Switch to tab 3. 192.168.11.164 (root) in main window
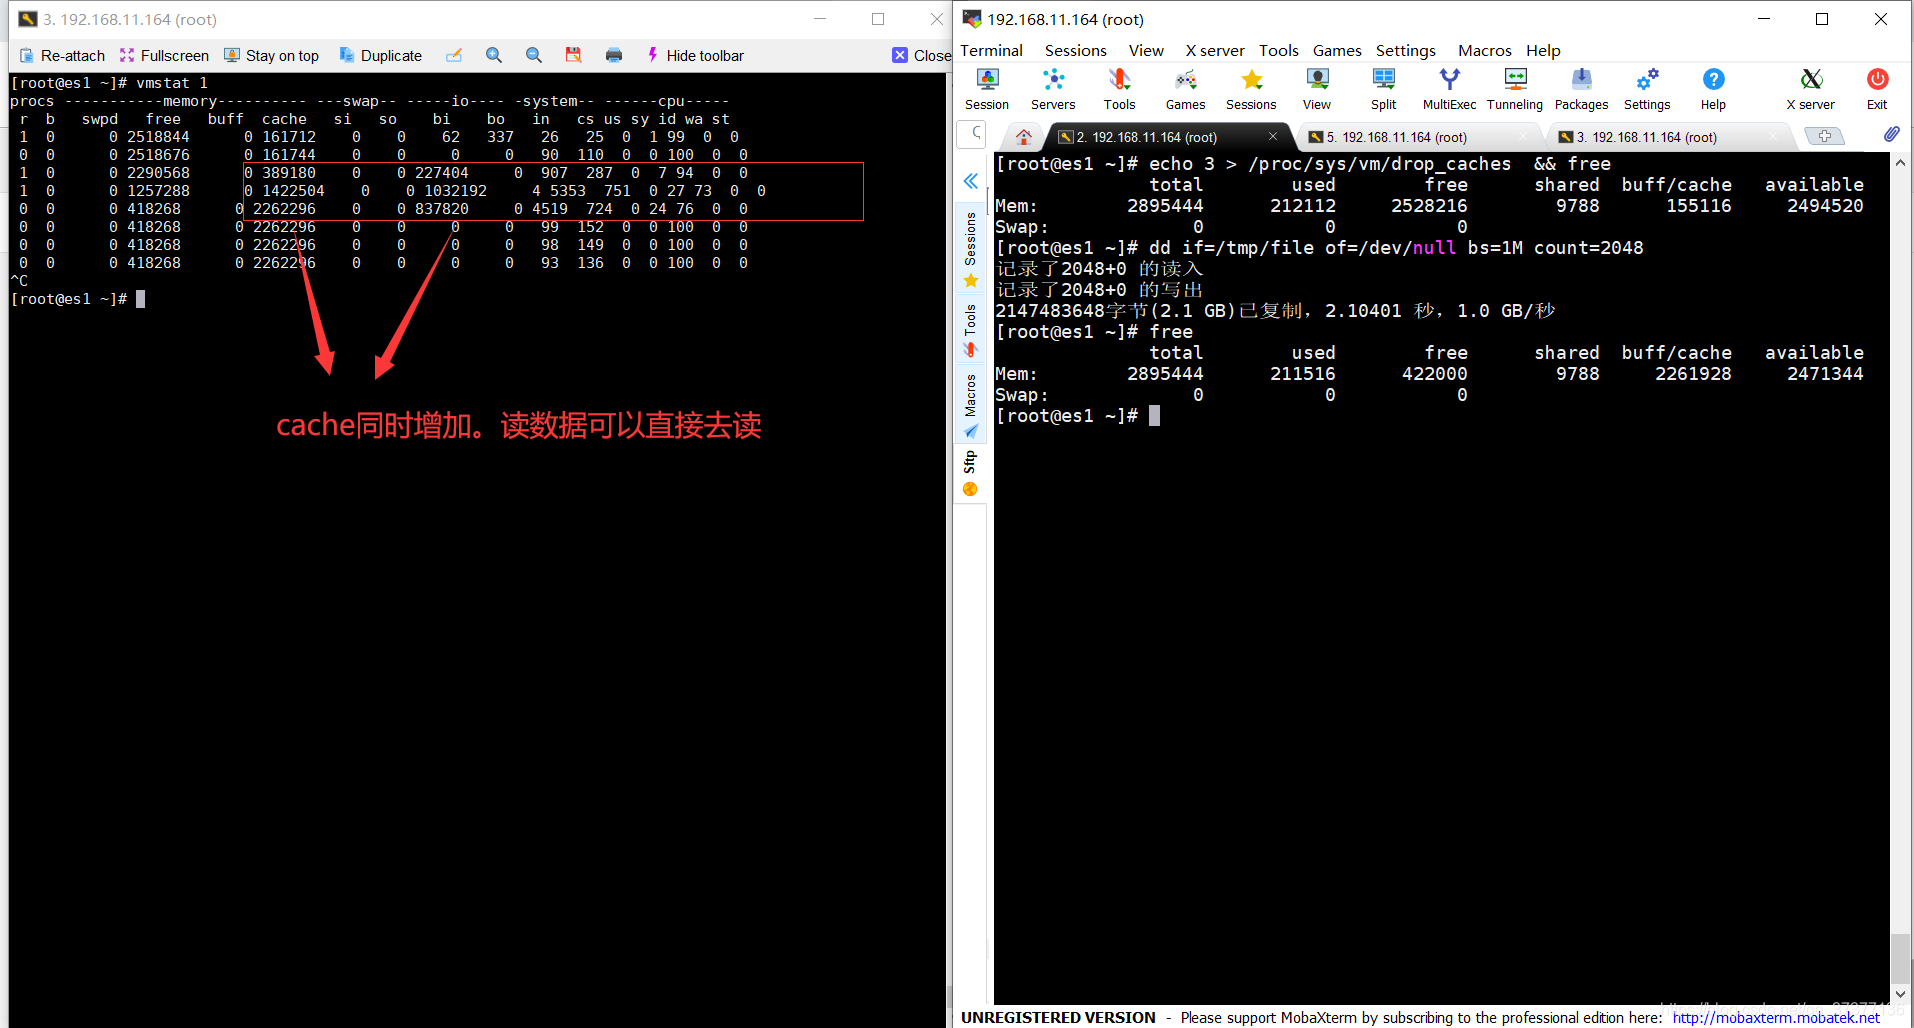1914x1028 pixels. pos(1647,137)
